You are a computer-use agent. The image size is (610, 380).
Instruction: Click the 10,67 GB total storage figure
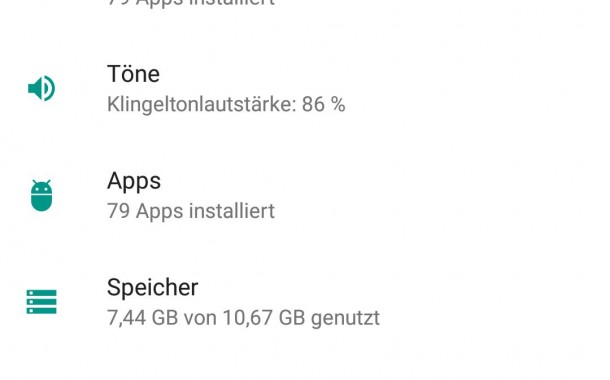click(x=264, y=318)
